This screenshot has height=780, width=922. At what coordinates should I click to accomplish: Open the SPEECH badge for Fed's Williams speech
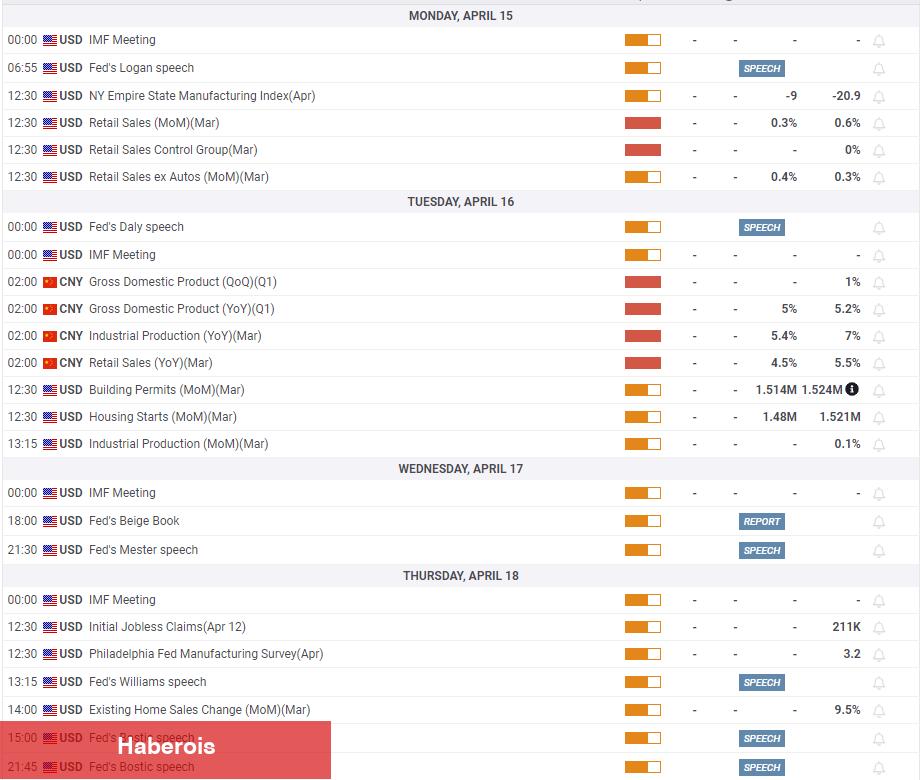[x=761, y=682]
